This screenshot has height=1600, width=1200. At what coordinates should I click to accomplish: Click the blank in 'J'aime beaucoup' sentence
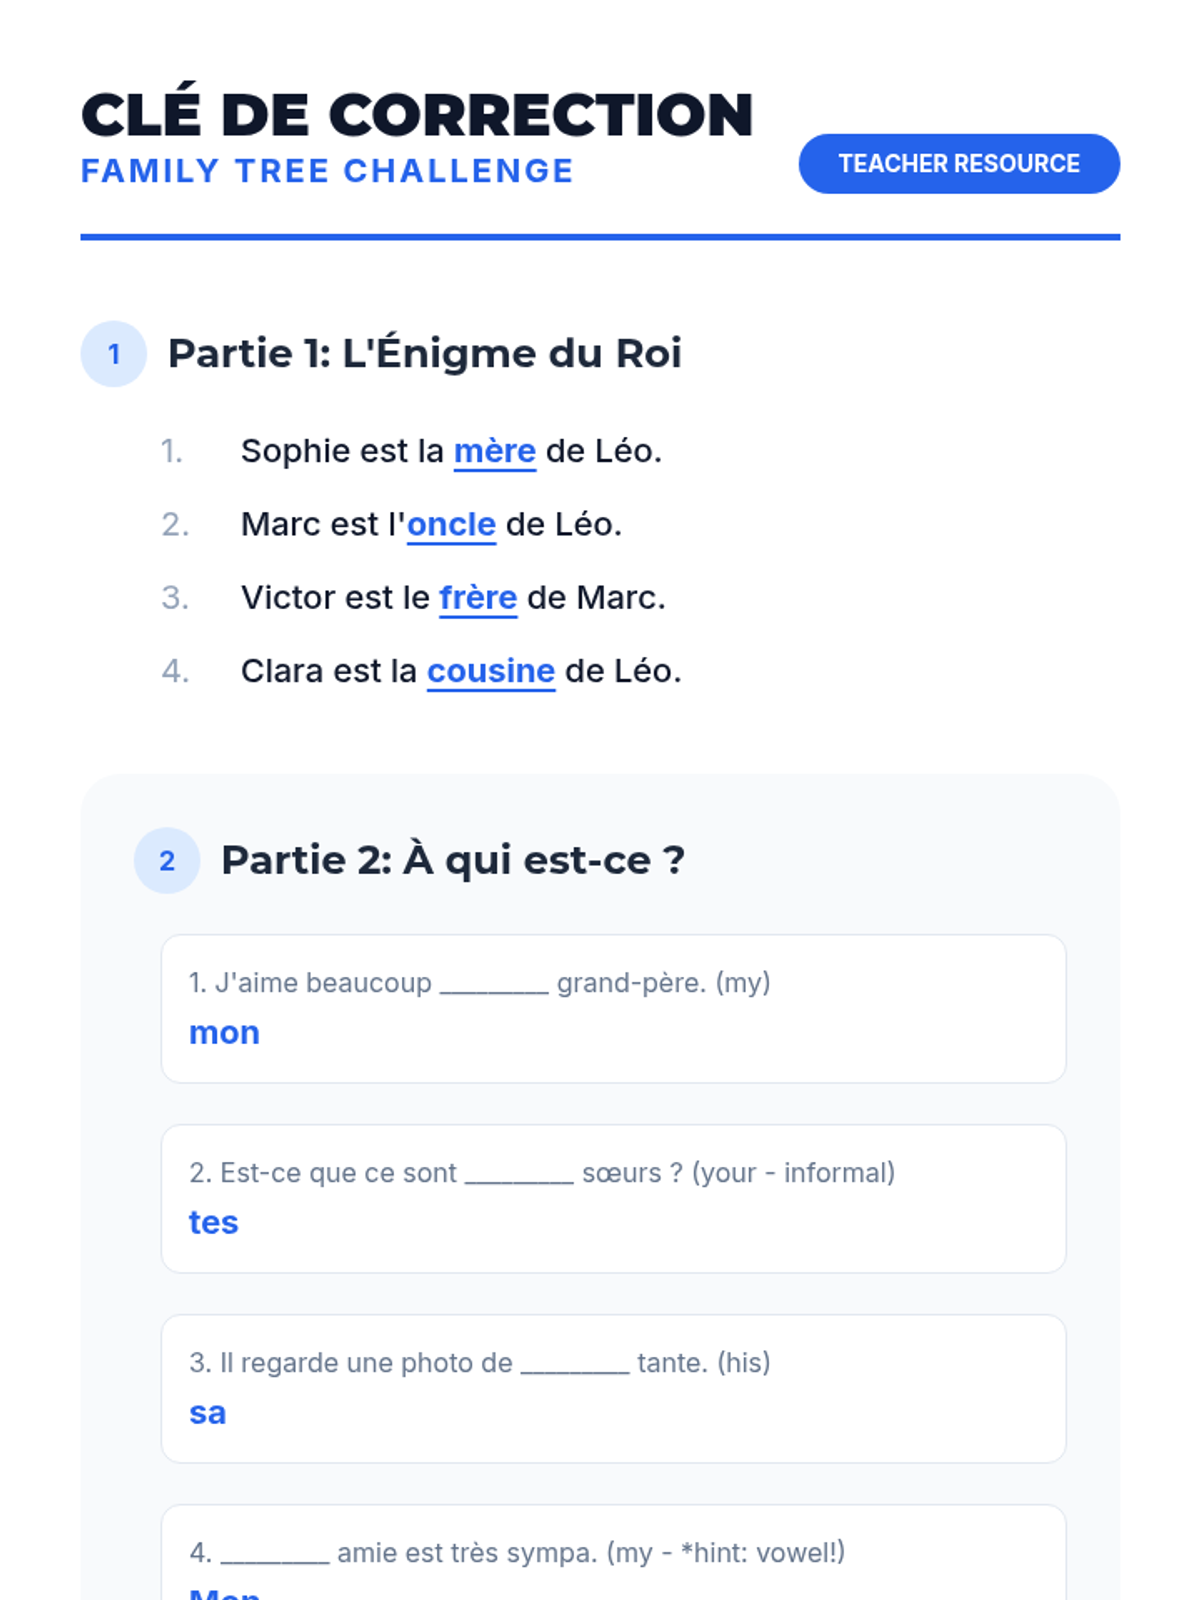494,985
